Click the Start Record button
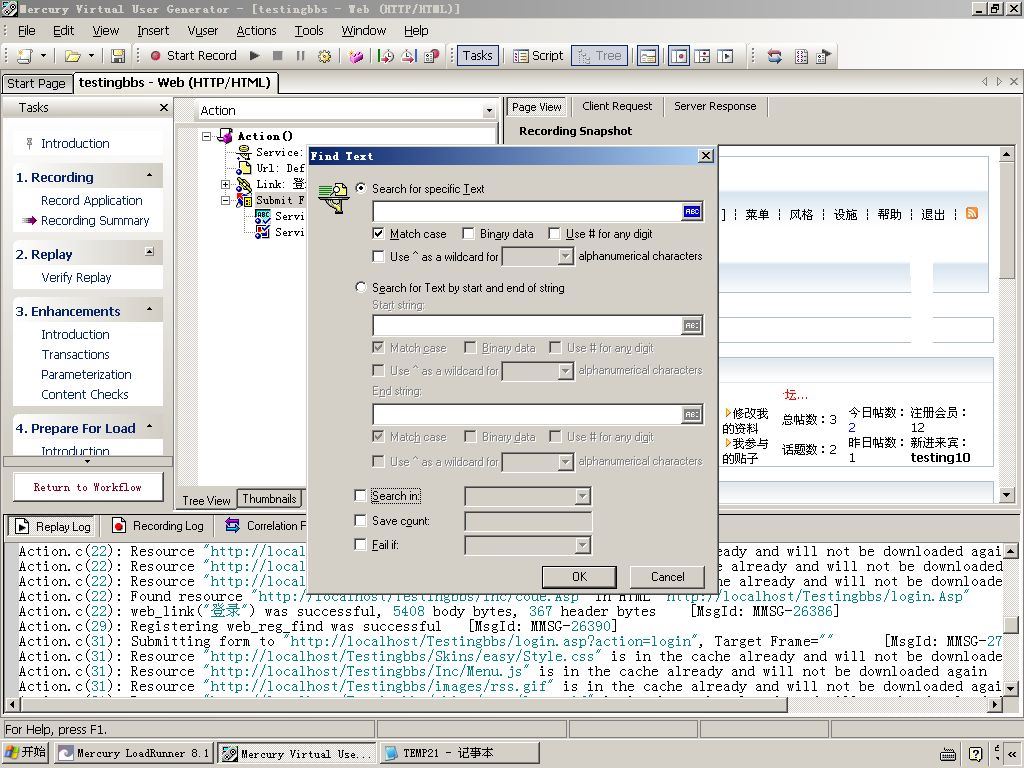The width and height of the screenshot is (1024, 768). pyautogui.click(x=193, y=56)
